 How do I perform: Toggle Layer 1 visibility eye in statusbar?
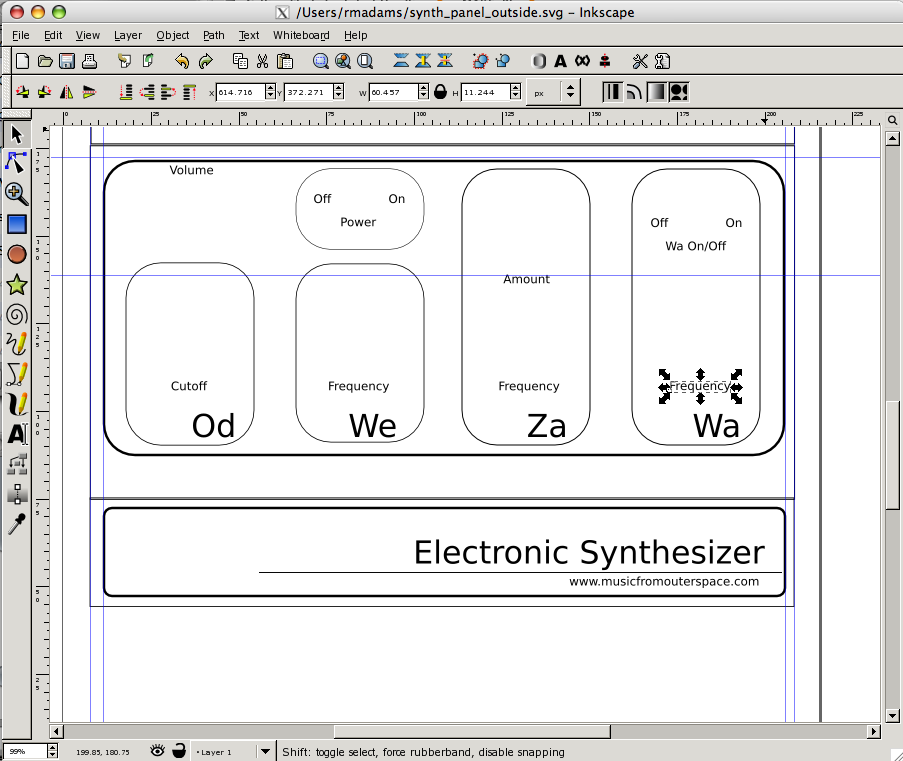click(x=156, y=750)
